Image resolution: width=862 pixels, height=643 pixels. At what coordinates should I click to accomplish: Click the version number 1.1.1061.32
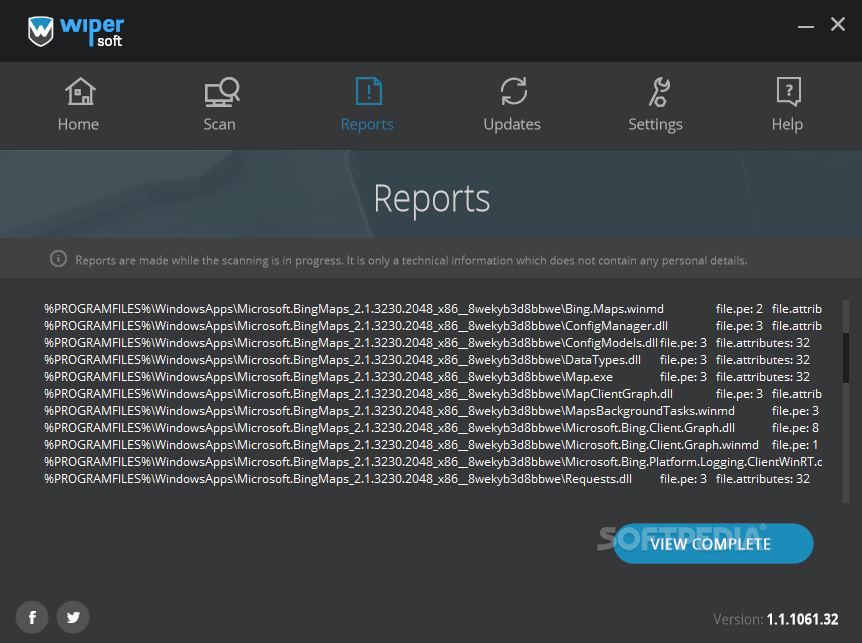pyautogui.click(x=803, y=619)
